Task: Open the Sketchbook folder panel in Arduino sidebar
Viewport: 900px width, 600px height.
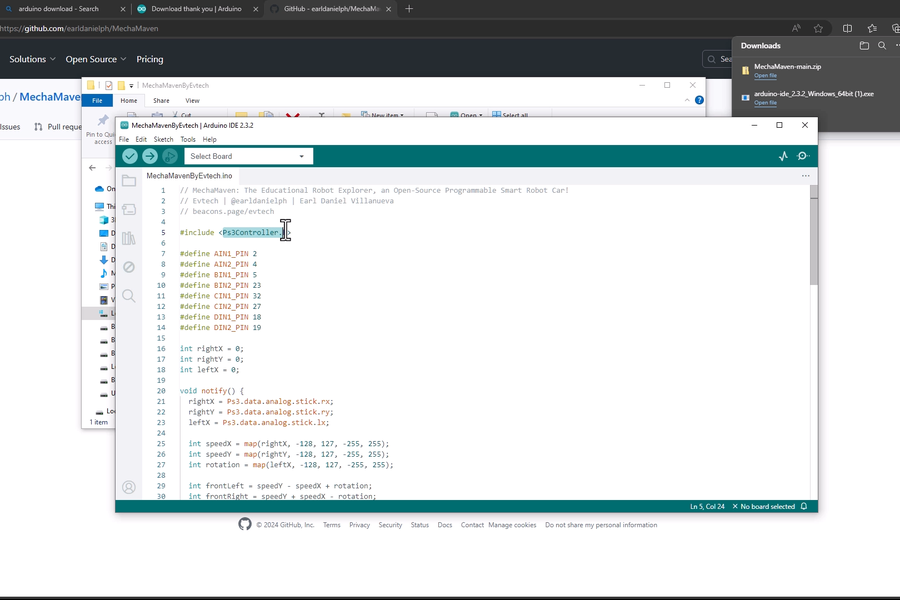Action: click(129, 181)
